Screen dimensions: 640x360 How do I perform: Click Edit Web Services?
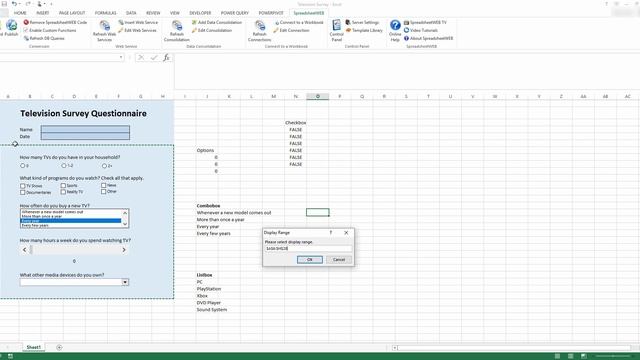click(137, 31)
